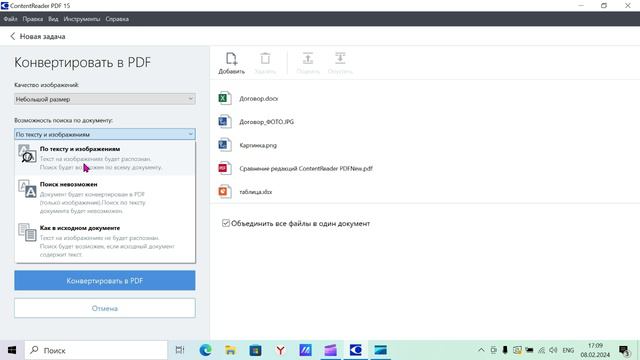Switch the ENG input language indicator
The height and width of the screenshot is (360, 640).
pos(568,350)
